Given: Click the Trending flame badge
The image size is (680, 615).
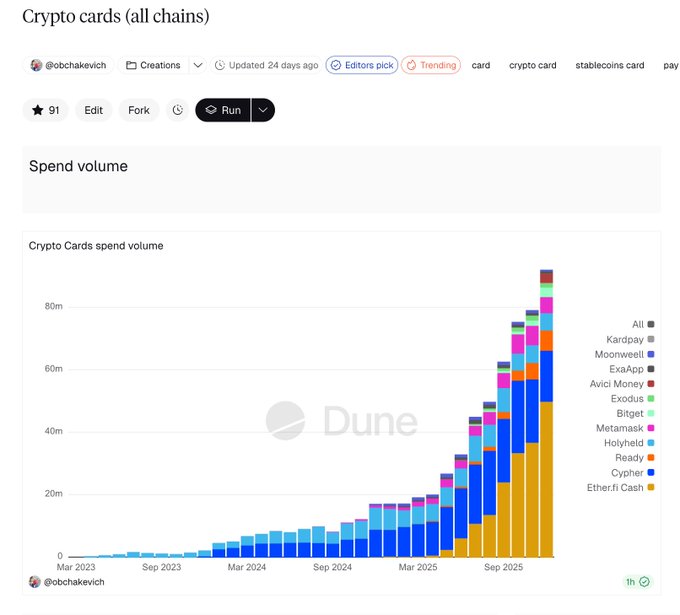Looking at the screenshot, I should 431,65.
